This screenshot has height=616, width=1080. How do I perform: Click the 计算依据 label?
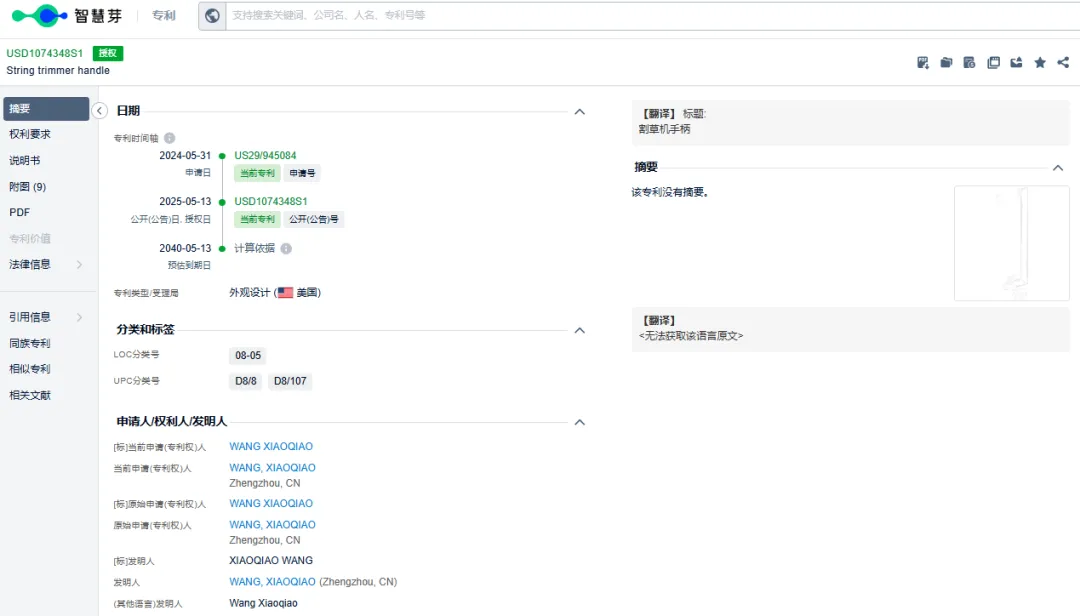pos(254,248)
